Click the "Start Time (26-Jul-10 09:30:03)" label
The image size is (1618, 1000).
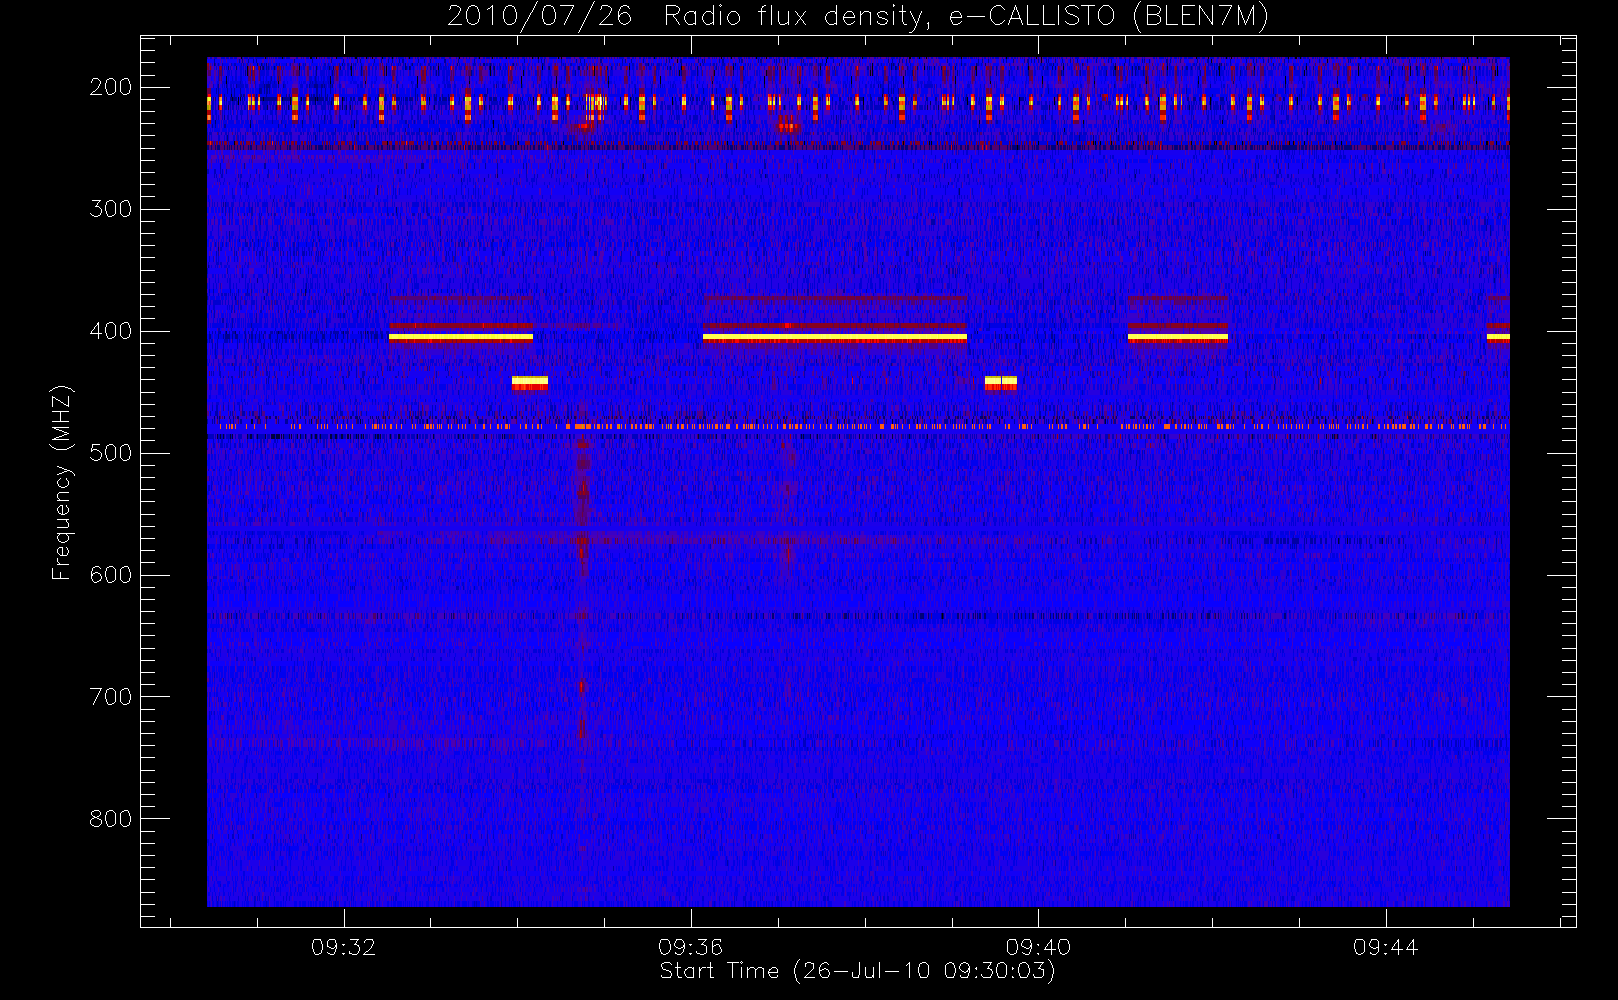(x=857, y=971)
